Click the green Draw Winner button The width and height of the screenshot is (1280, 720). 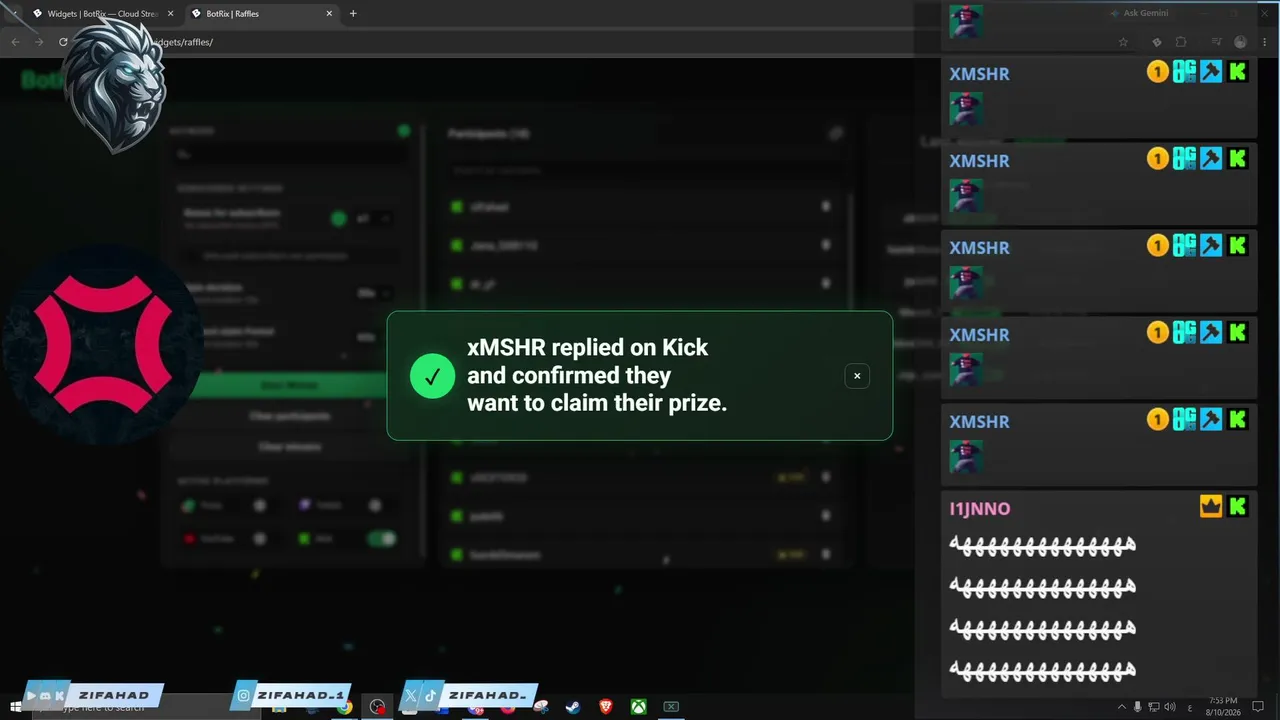point(288,385)
